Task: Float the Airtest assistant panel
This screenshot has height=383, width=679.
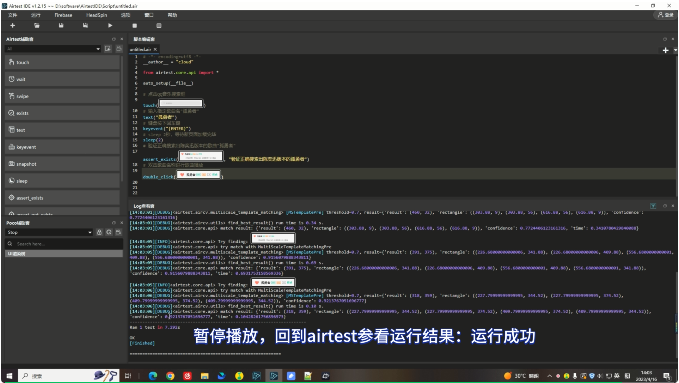Action: 114,39
